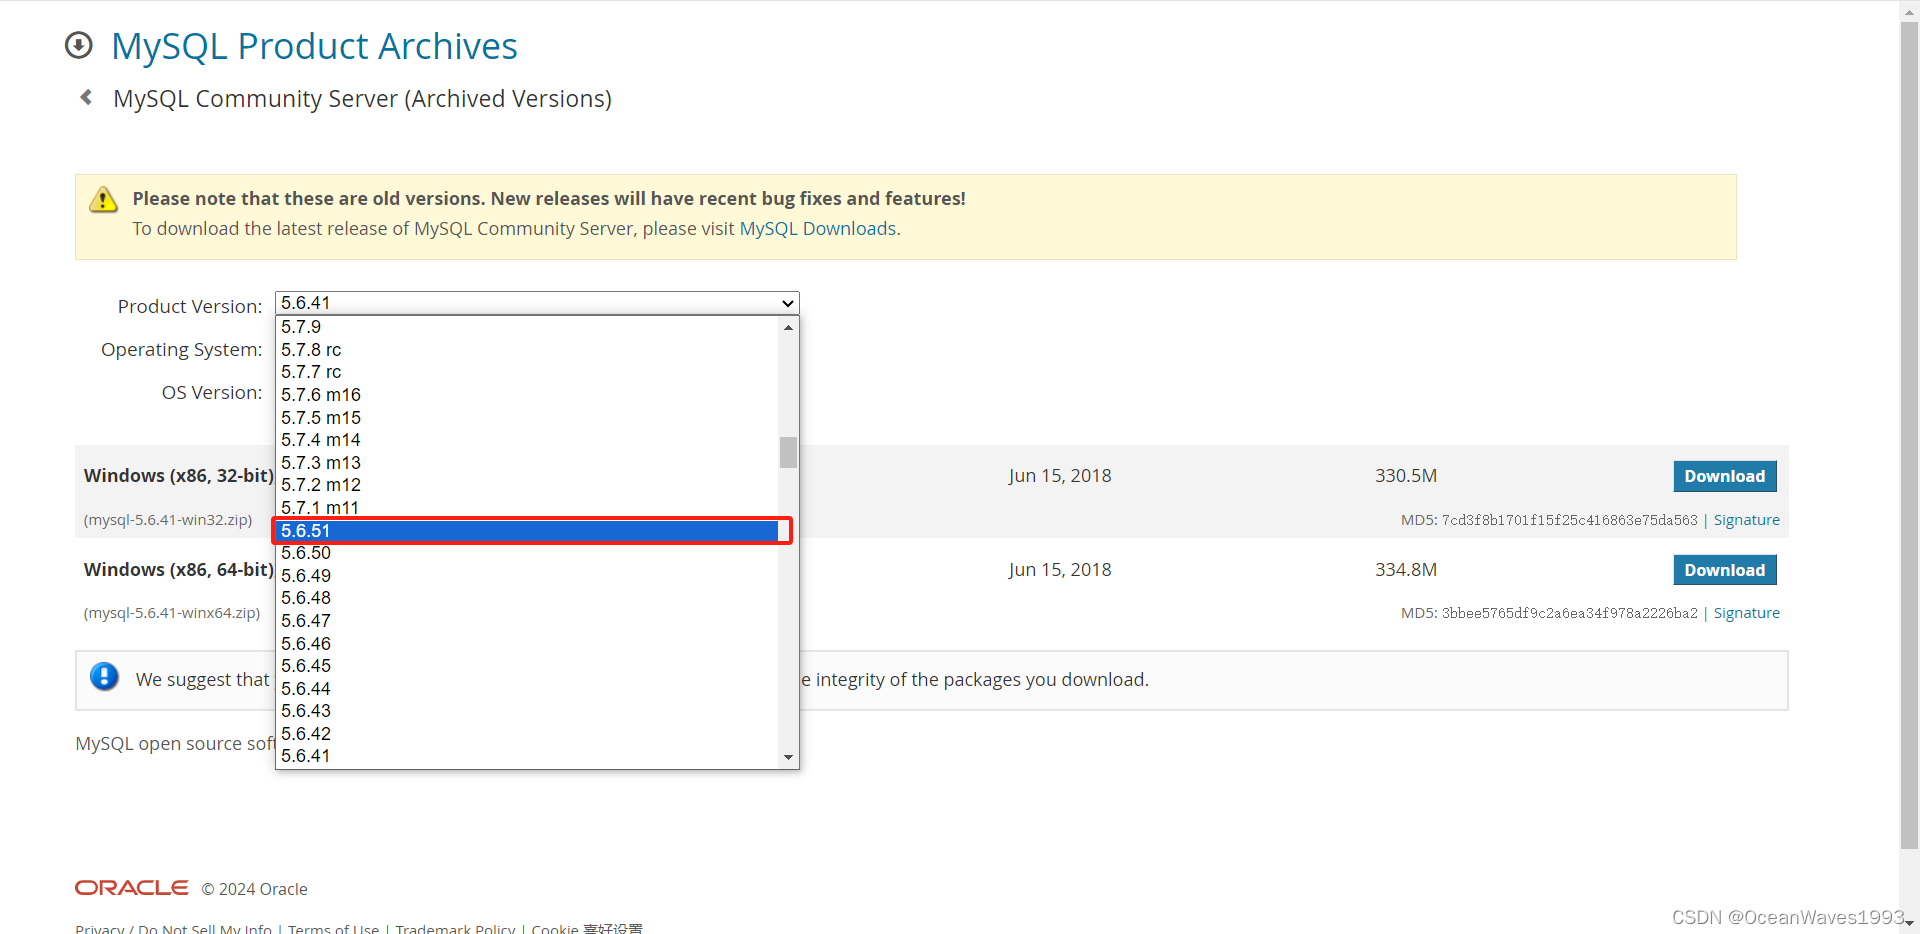This screenshot has width=1920, height=934.
Task: Click the mysql-5.6.41-win32.zip filename
Action: click(168, 520)
